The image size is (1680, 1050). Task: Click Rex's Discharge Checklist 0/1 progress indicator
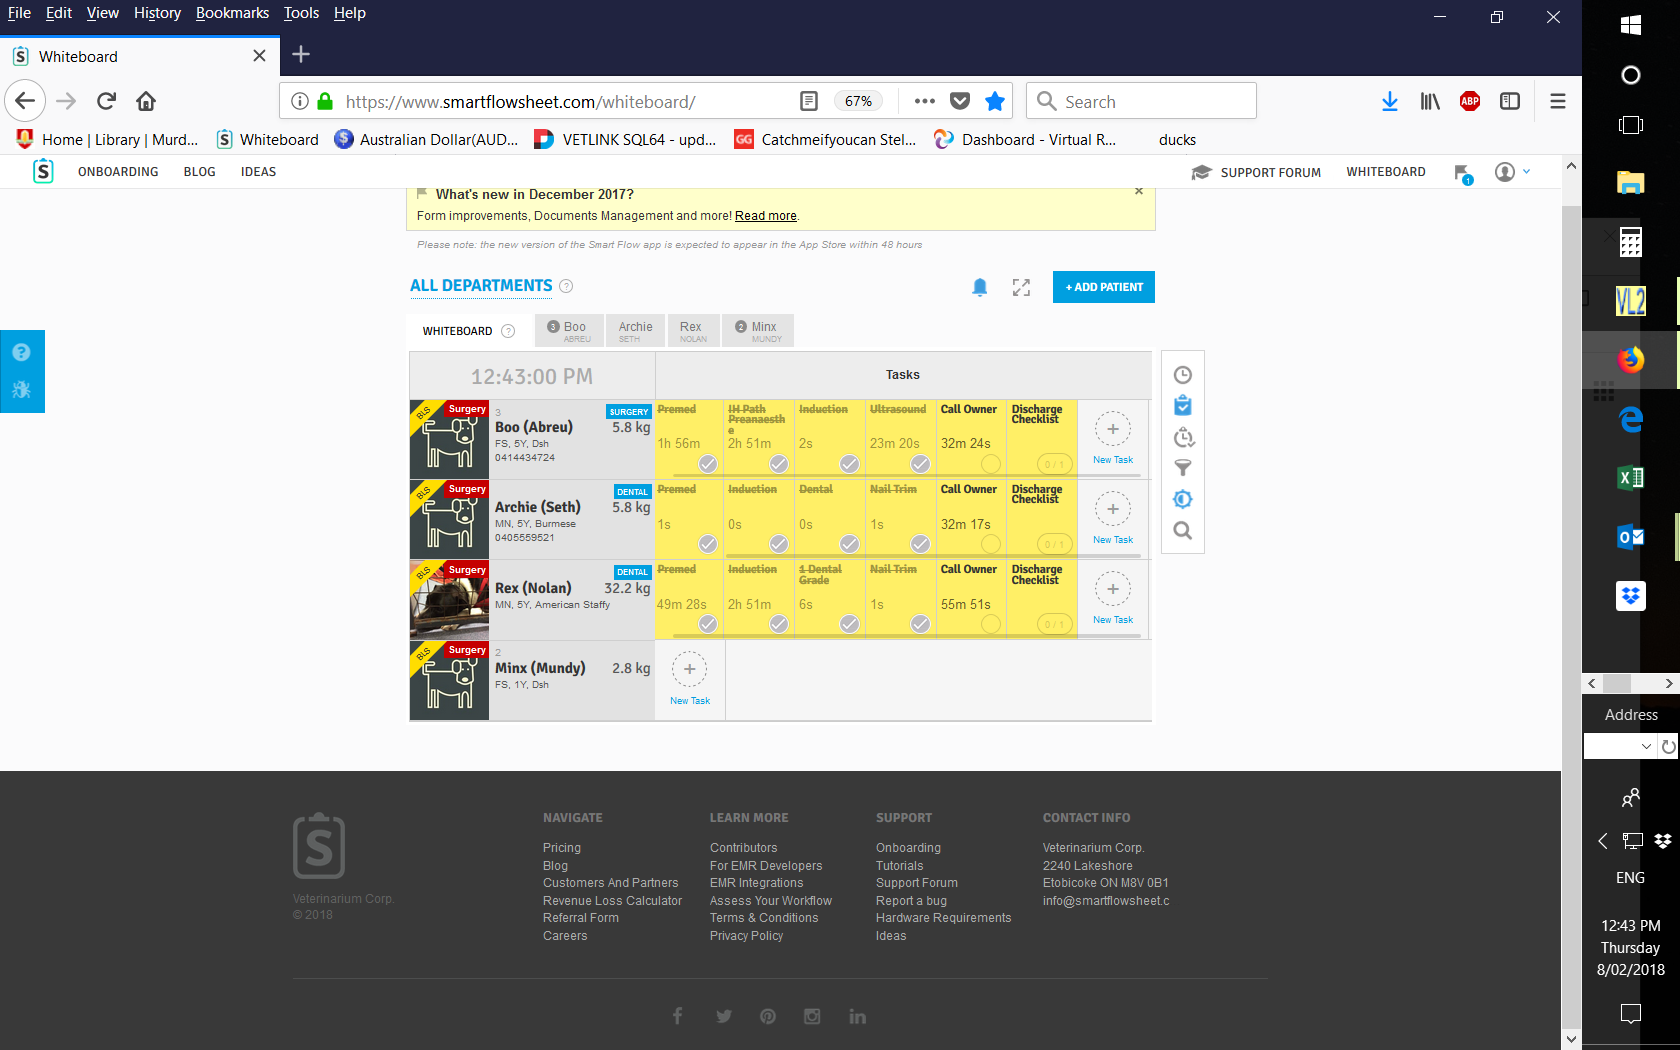[1054, 625]
